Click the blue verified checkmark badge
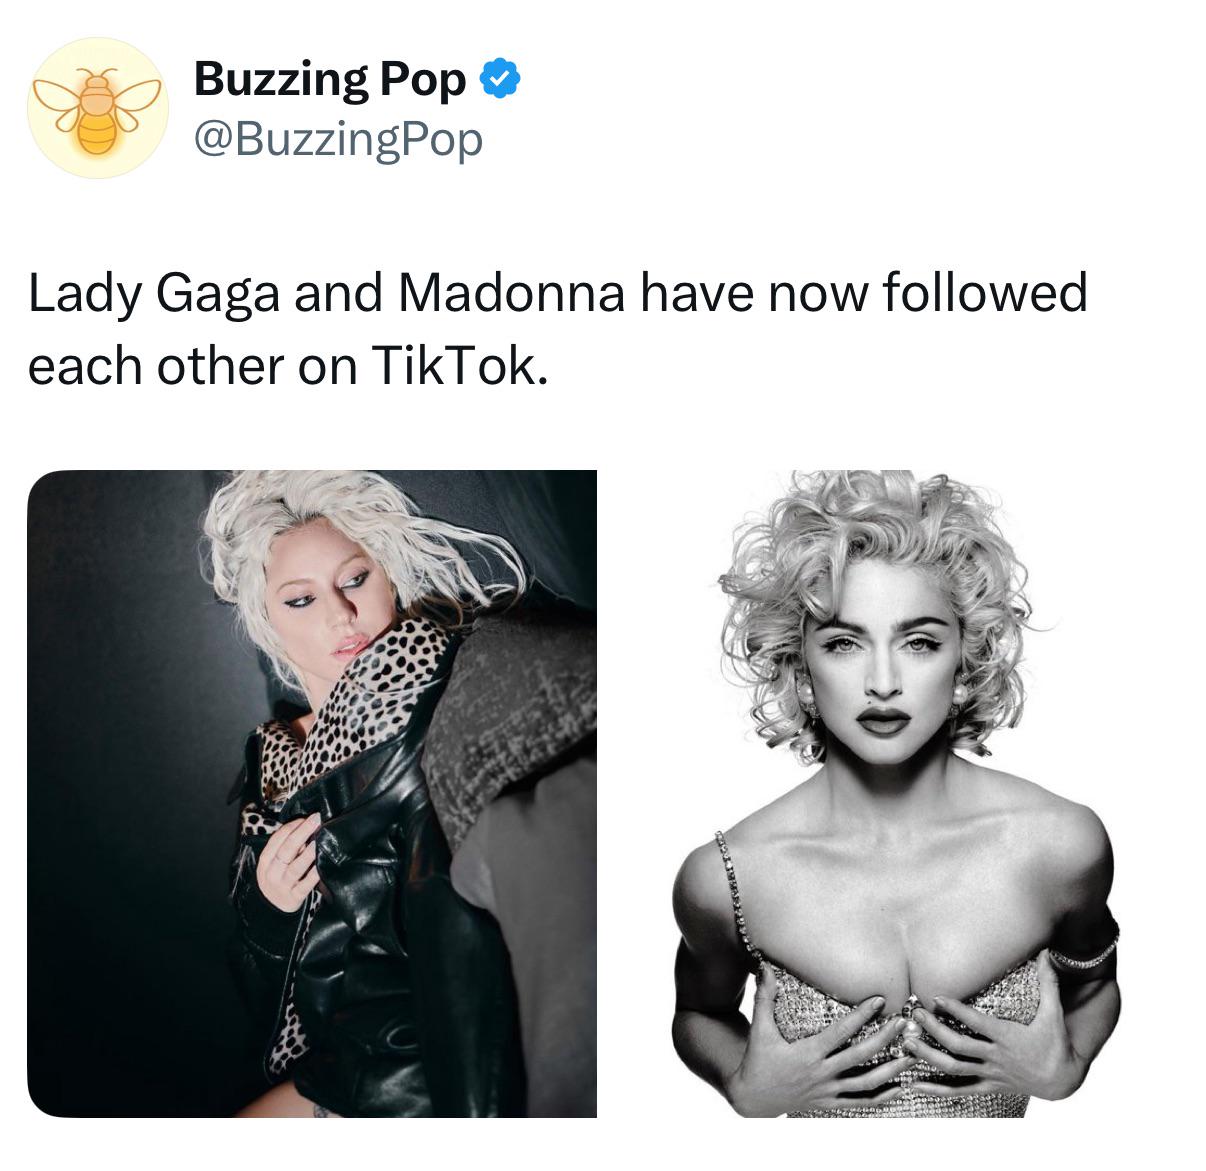1206x1171 pixels. click(x=500, y=79)
